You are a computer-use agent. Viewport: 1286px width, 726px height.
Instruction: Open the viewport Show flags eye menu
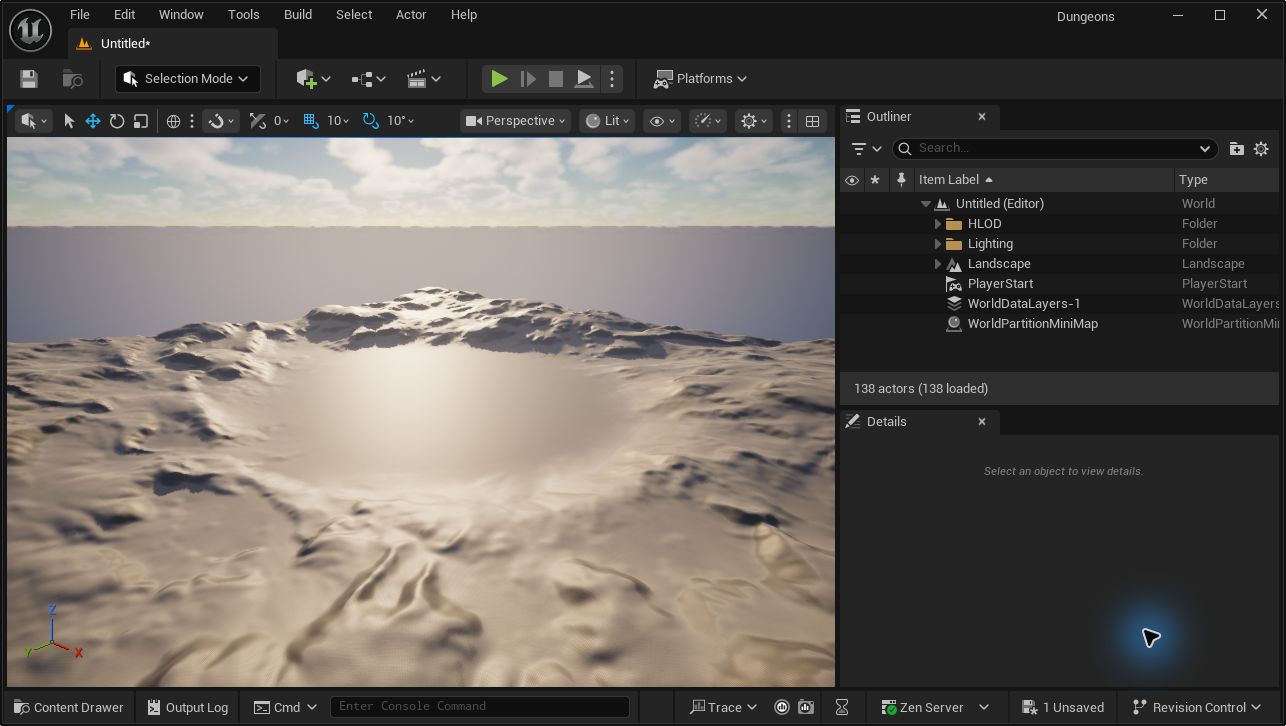pos(663,121)
